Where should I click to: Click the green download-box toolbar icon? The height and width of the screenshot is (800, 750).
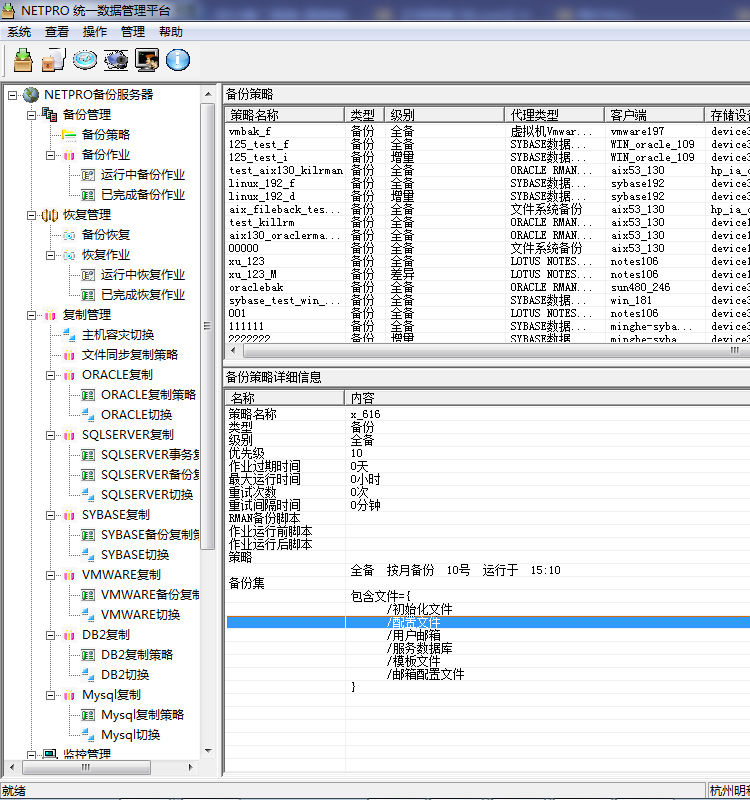pos(23,60)
